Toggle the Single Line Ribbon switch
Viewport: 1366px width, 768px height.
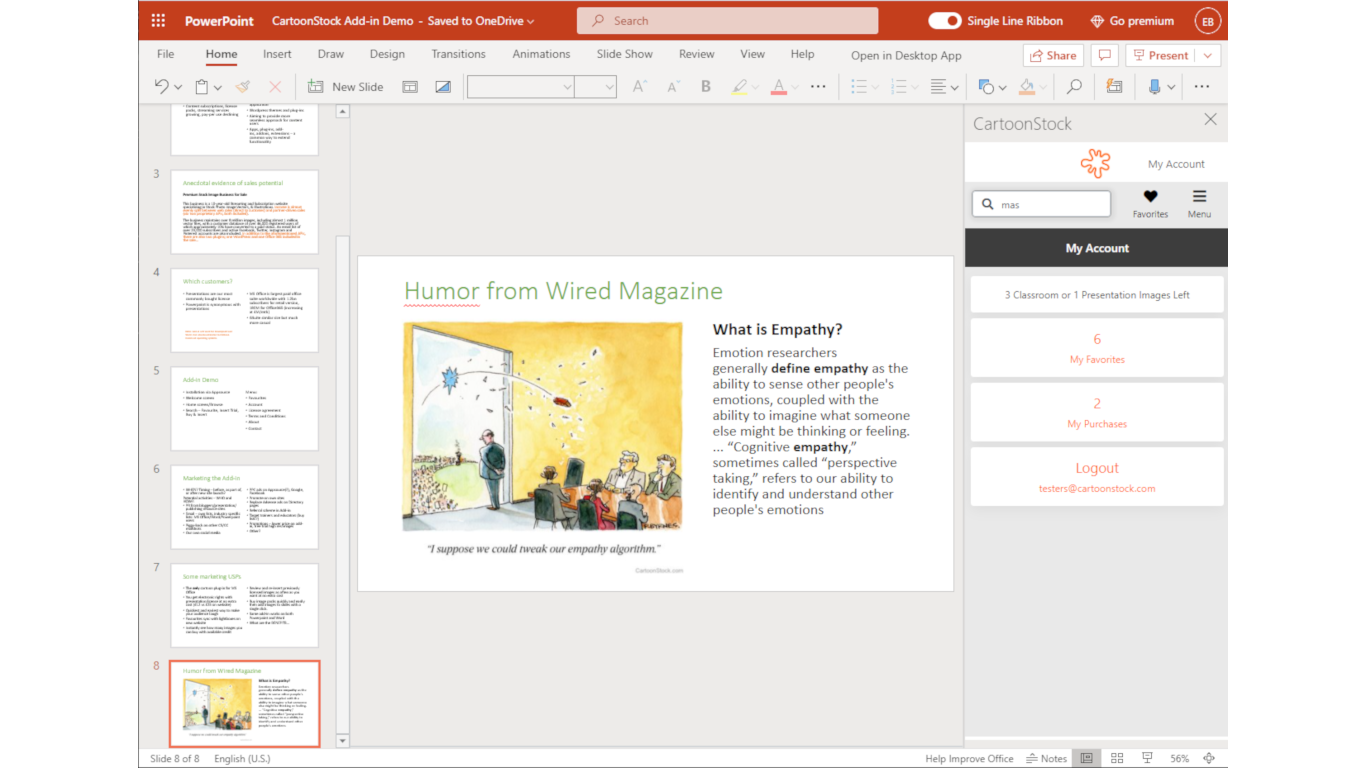coord(944,21)
